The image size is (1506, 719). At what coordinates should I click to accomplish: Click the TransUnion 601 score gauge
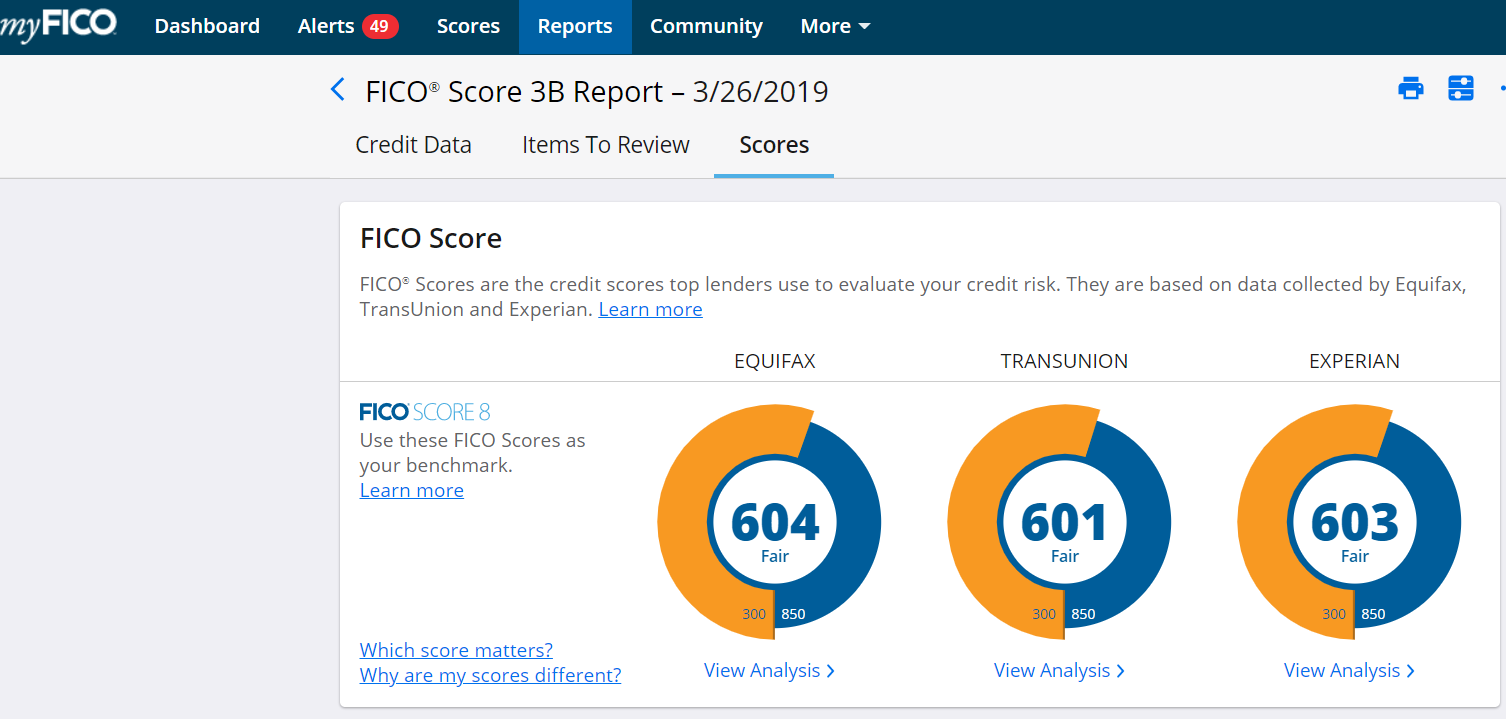[1059, 522]
